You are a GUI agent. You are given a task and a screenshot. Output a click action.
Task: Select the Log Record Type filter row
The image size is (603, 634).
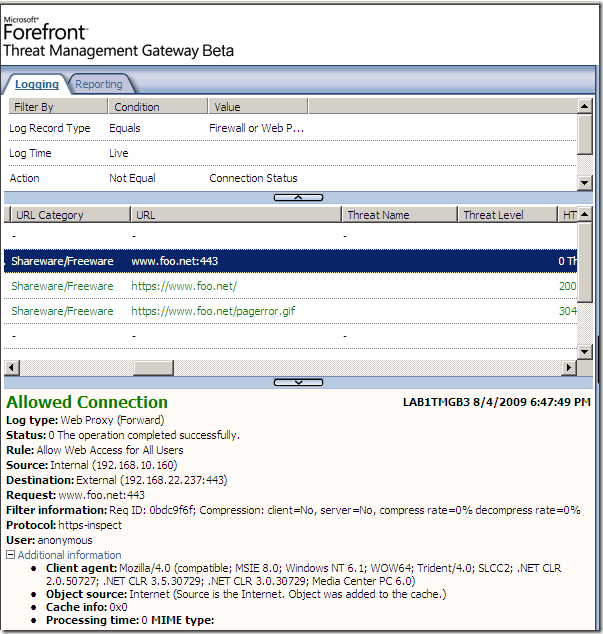[292, 128]
